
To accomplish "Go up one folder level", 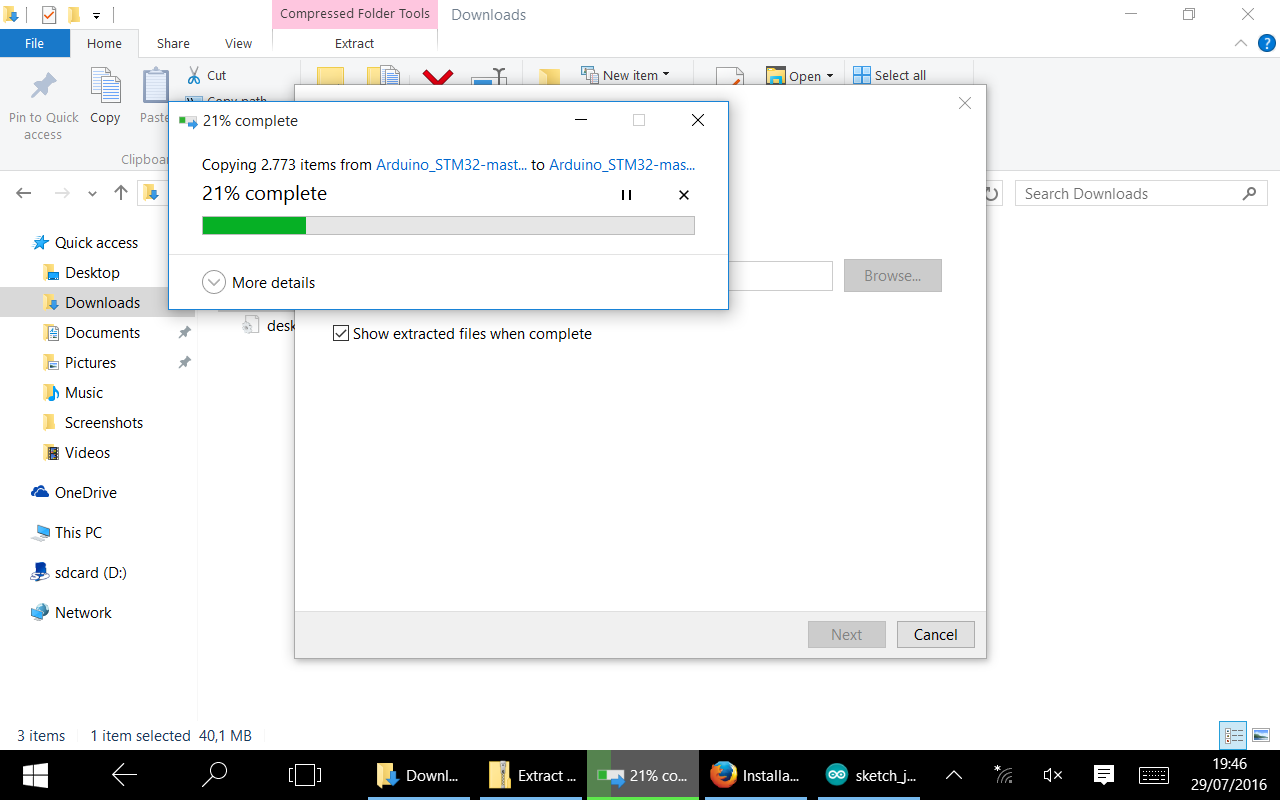I will pos(121,194).
